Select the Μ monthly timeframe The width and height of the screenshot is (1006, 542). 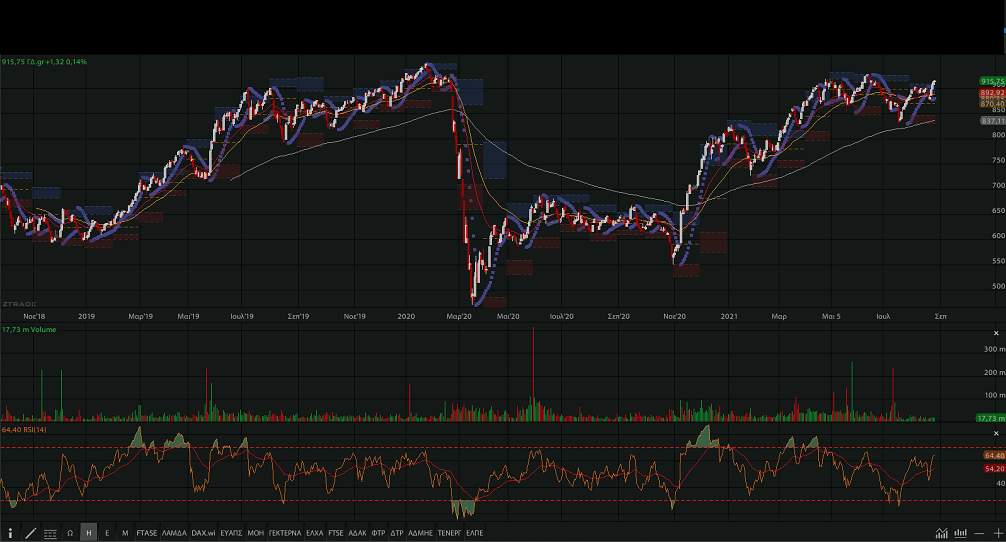coord(125,534)
